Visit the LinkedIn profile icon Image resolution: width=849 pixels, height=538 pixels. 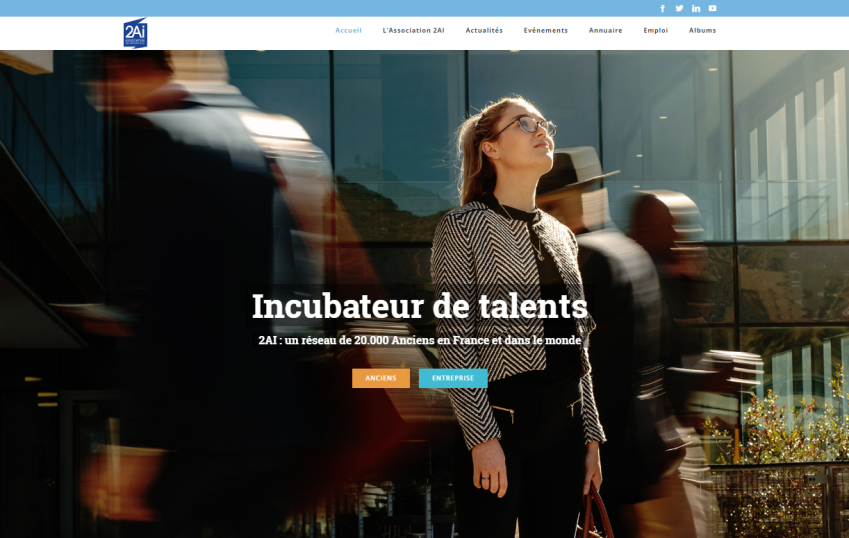pyautogui.click(x=696, y=8)
